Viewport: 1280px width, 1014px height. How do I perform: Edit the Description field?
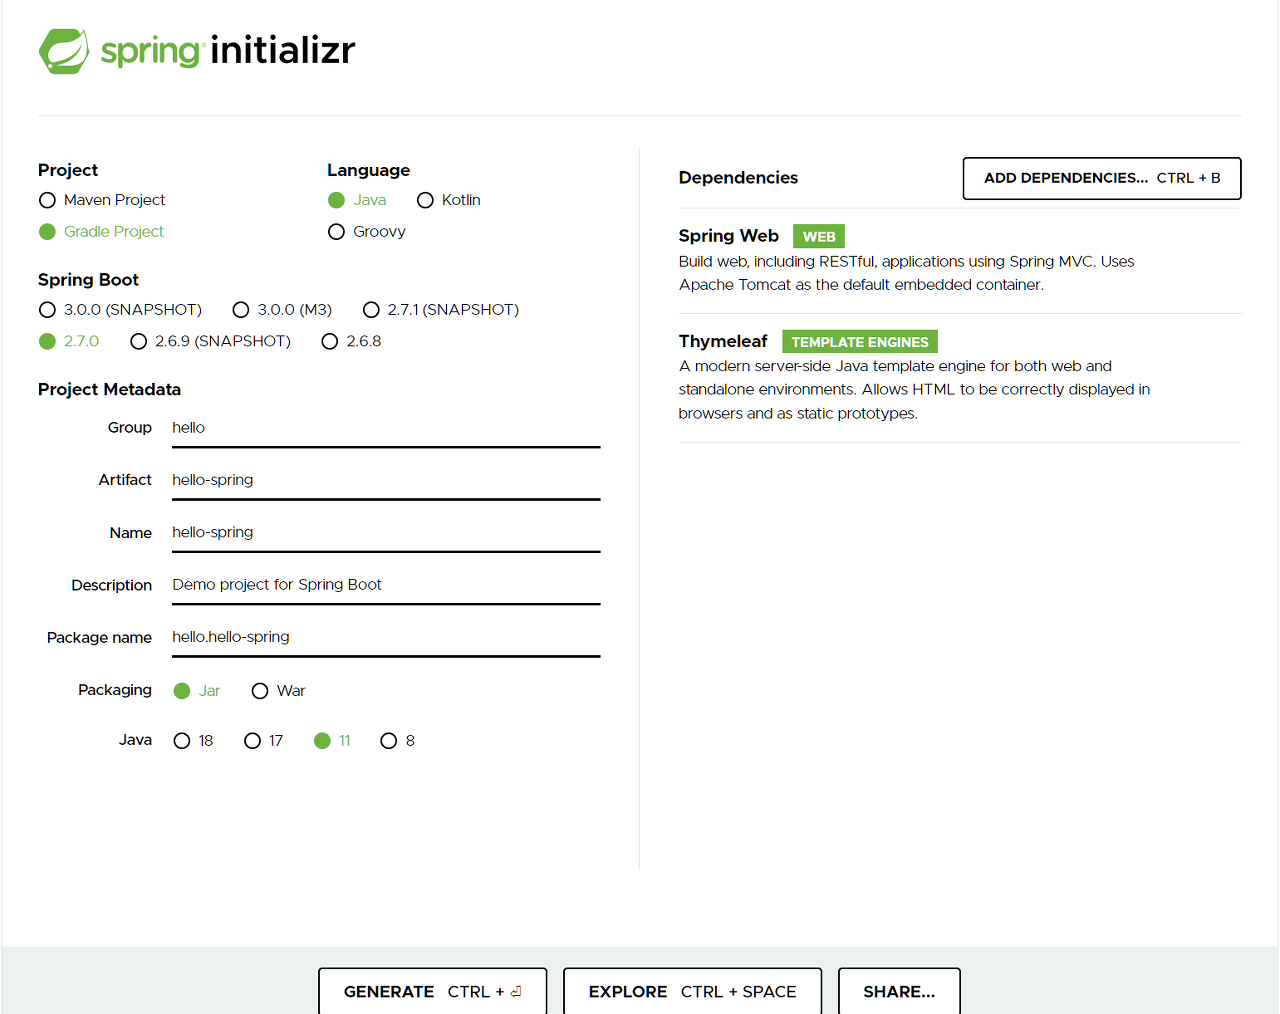tap(386, 585)
